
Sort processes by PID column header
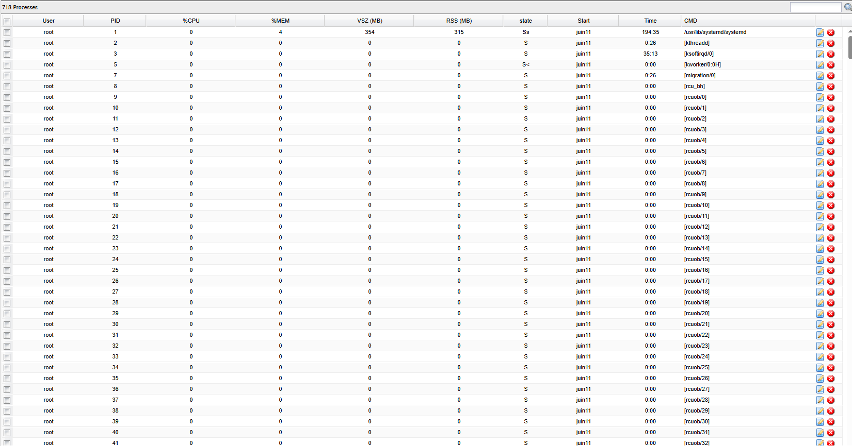click(115, 20)
